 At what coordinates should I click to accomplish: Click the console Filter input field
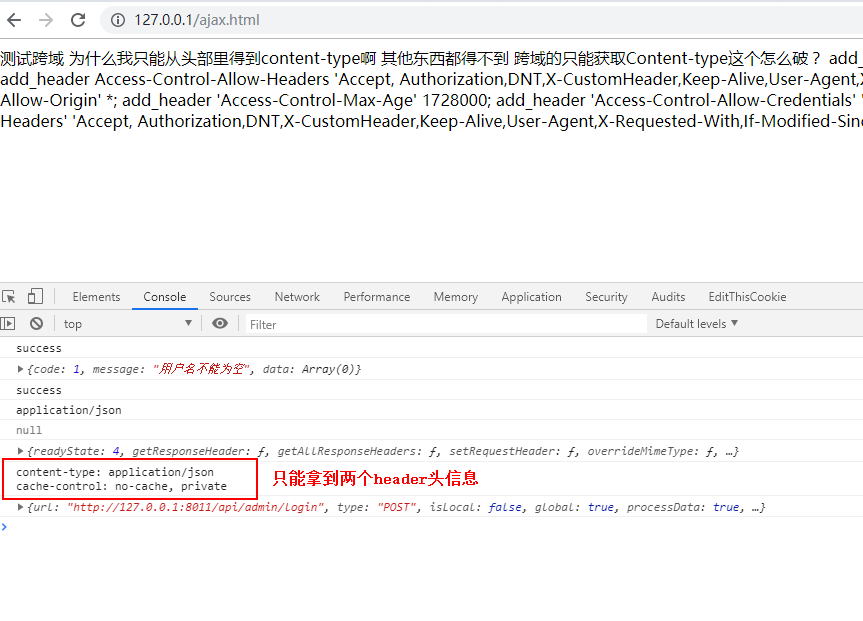pyautogui.click(x=445, y=324)
